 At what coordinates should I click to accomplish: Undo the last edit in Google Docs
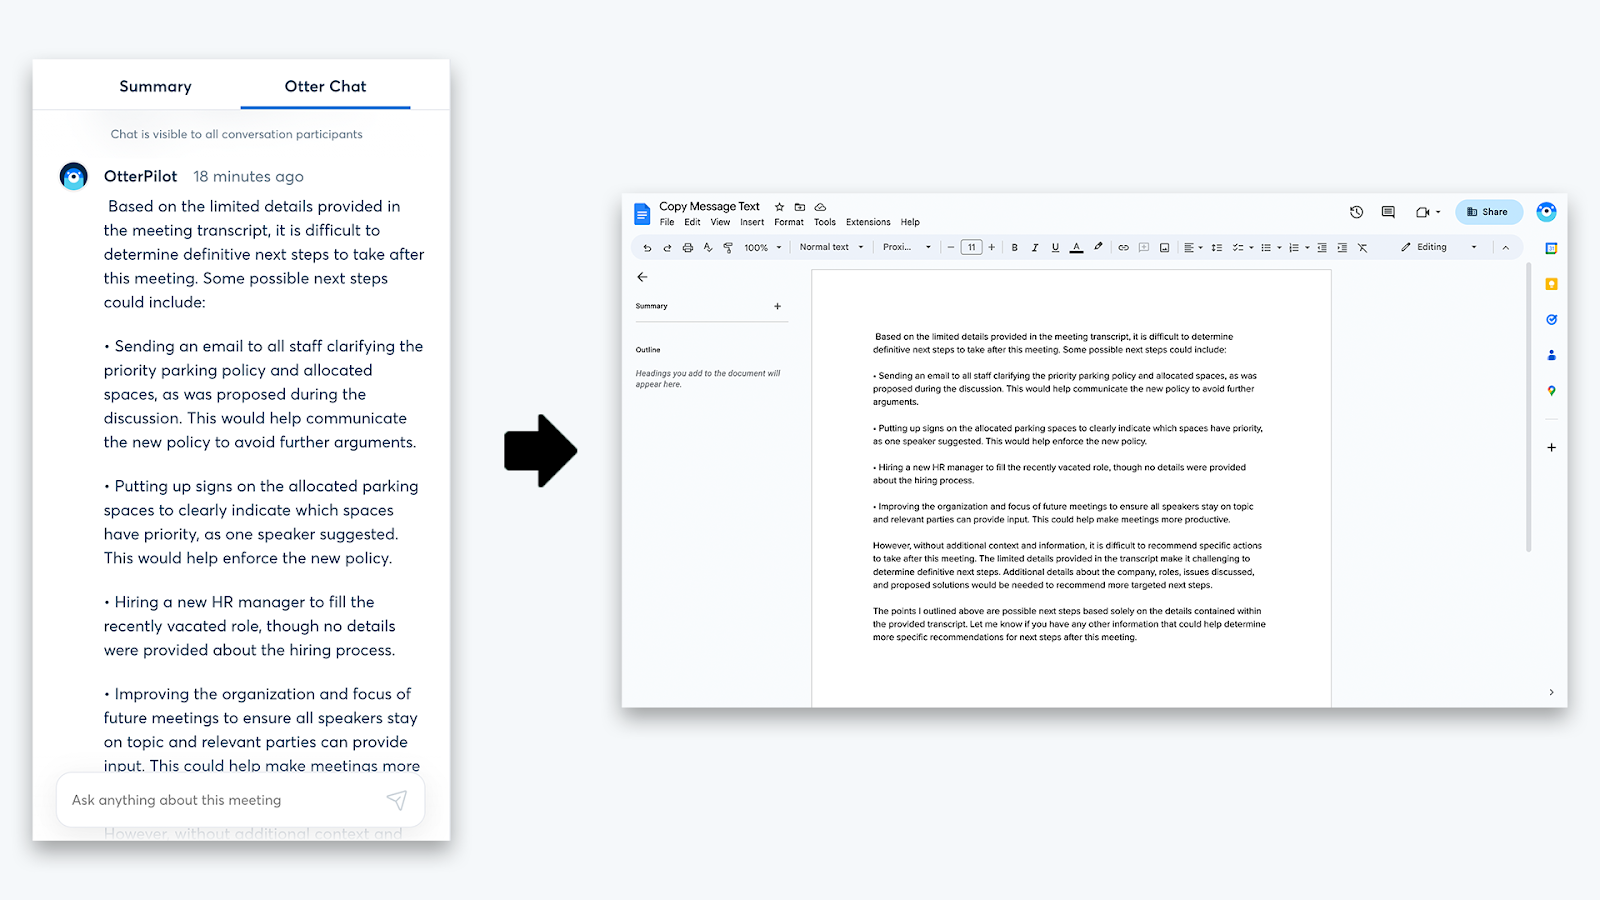click(647, 247)
